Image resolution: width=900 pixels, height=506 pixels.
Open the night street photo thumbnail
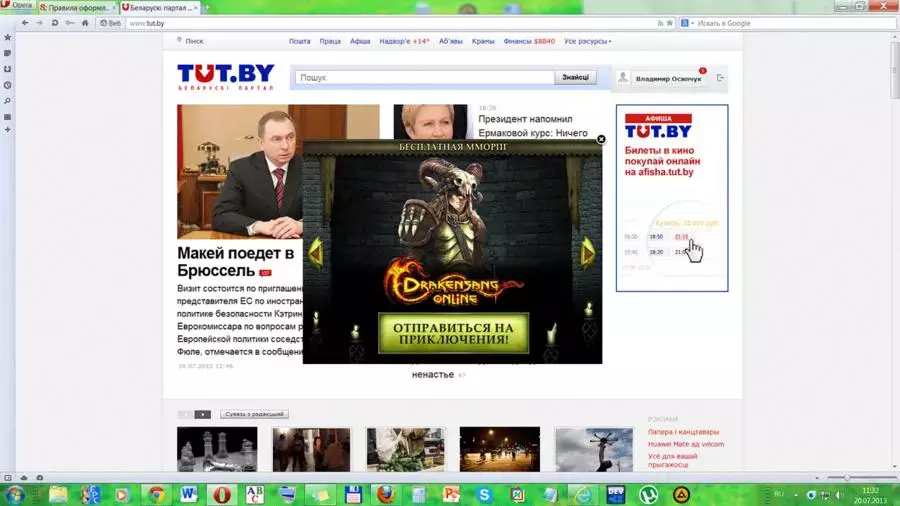pos(499,449)
